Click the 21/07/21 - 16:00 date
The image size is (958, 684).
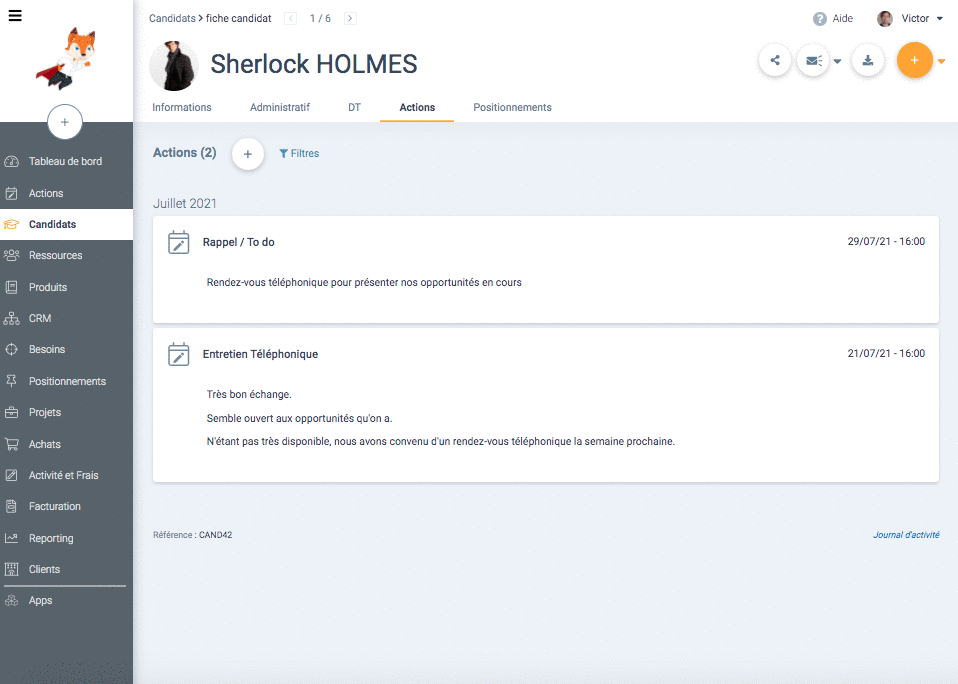coord(886,353)
